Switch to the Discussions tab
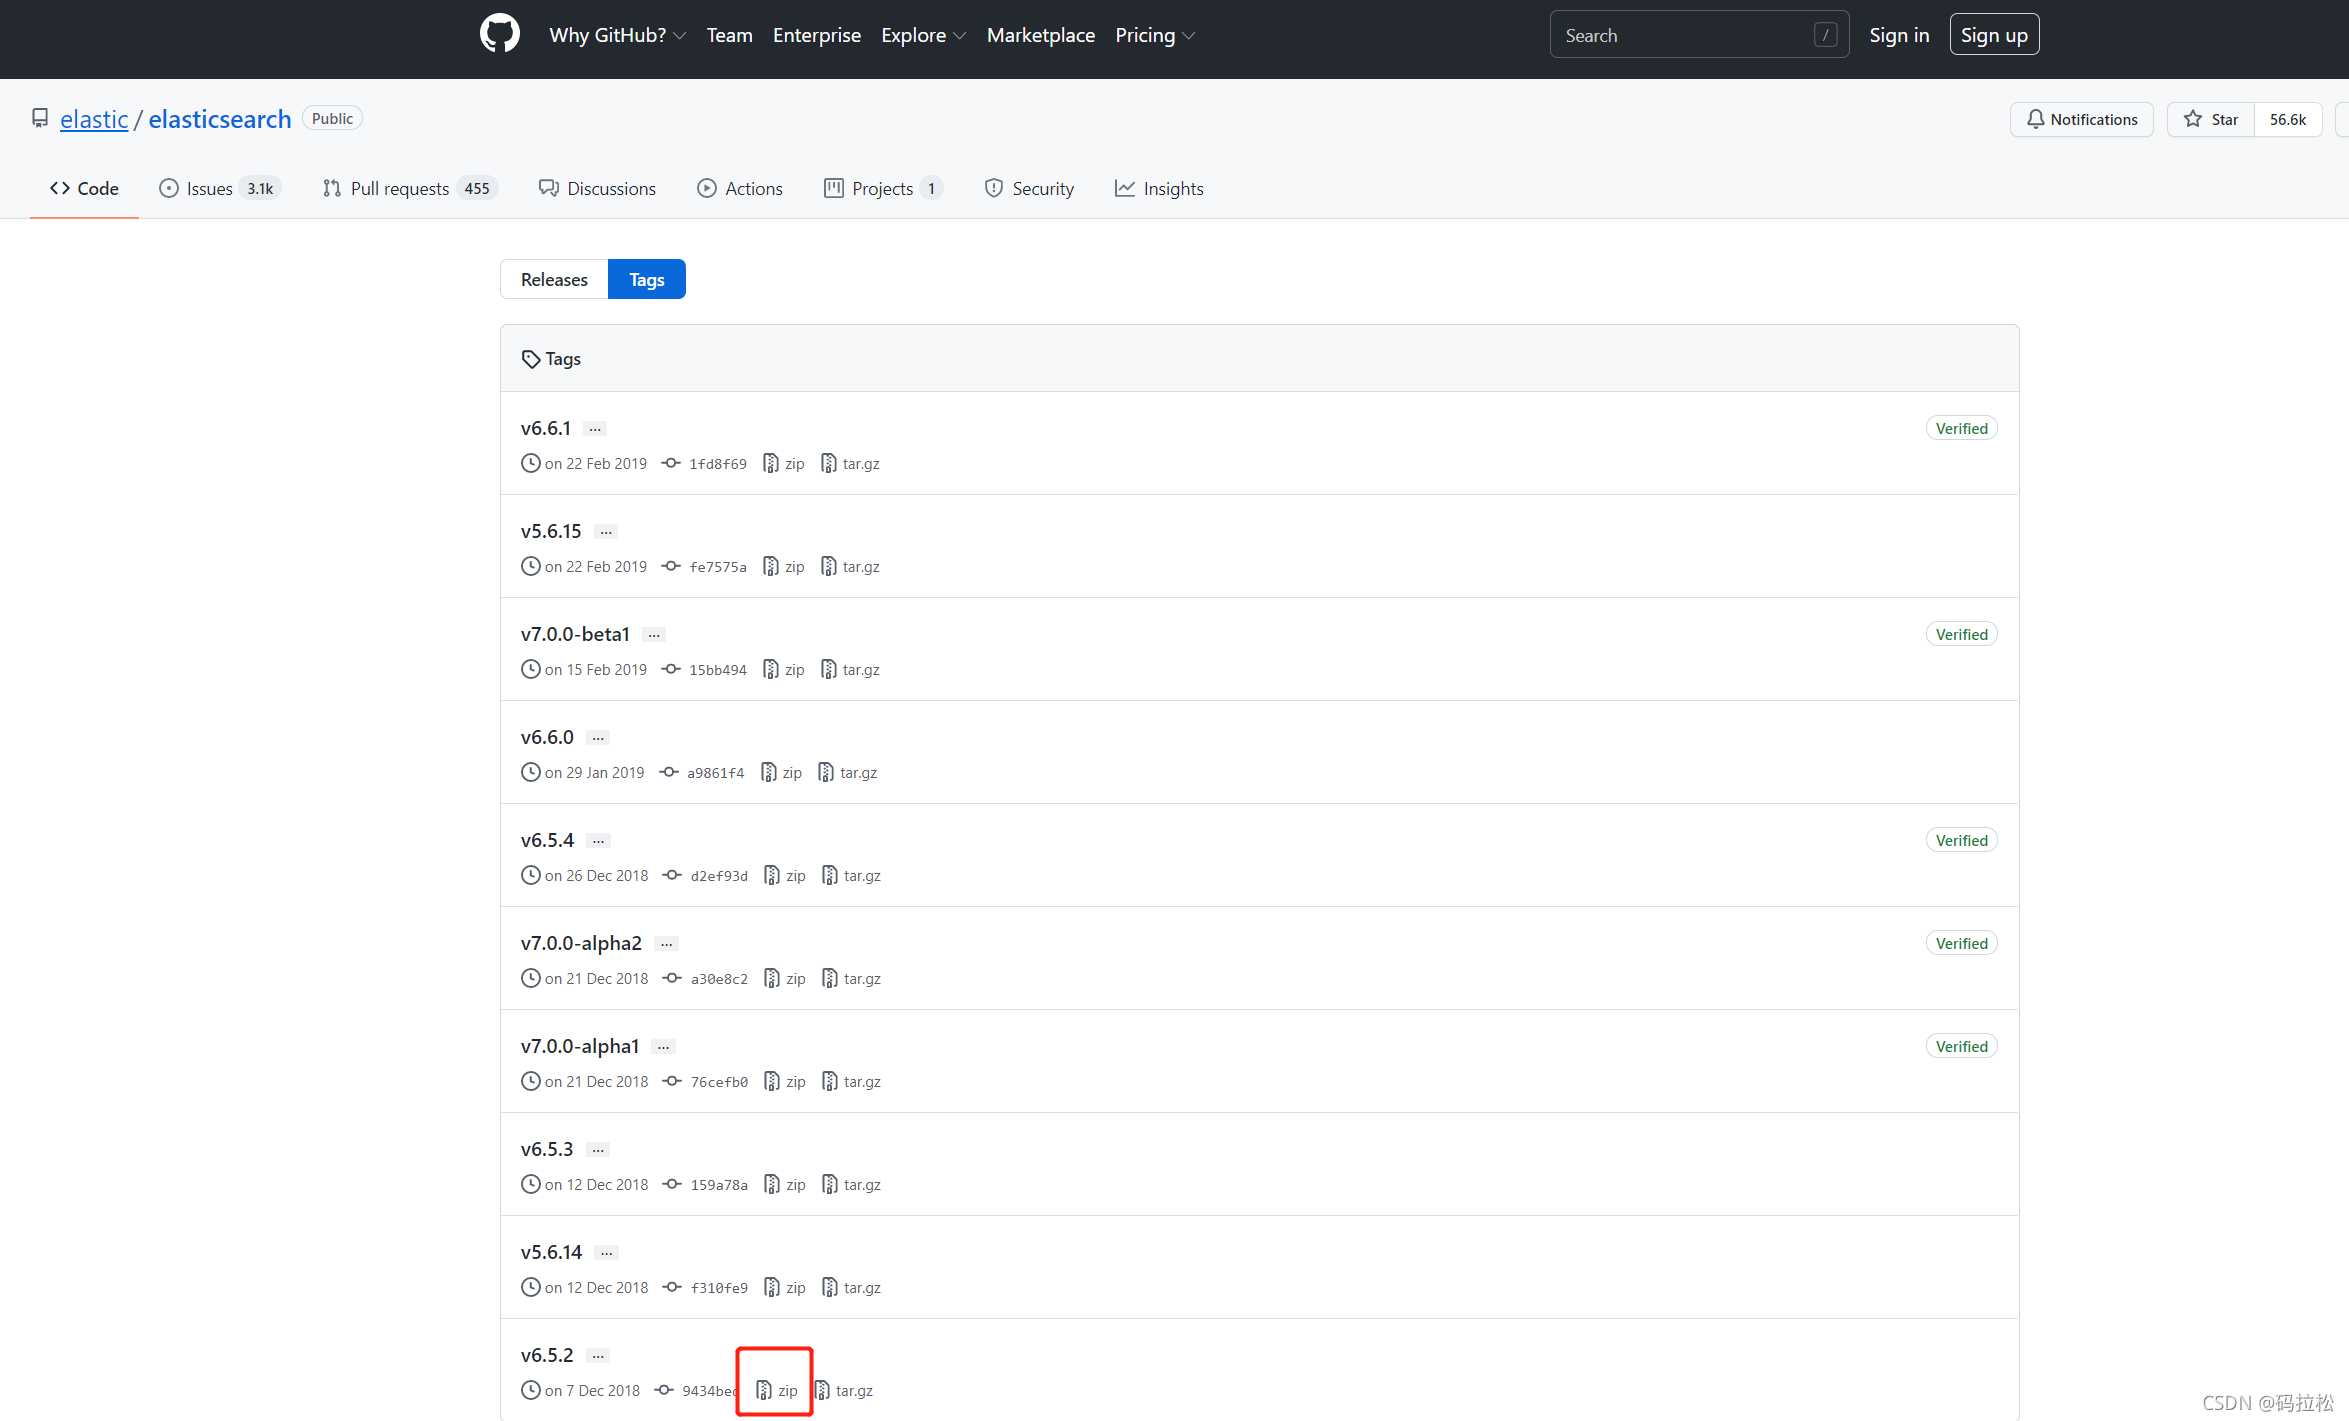2349x1421 pixels. pyautogui.click(x=597, y=188)
